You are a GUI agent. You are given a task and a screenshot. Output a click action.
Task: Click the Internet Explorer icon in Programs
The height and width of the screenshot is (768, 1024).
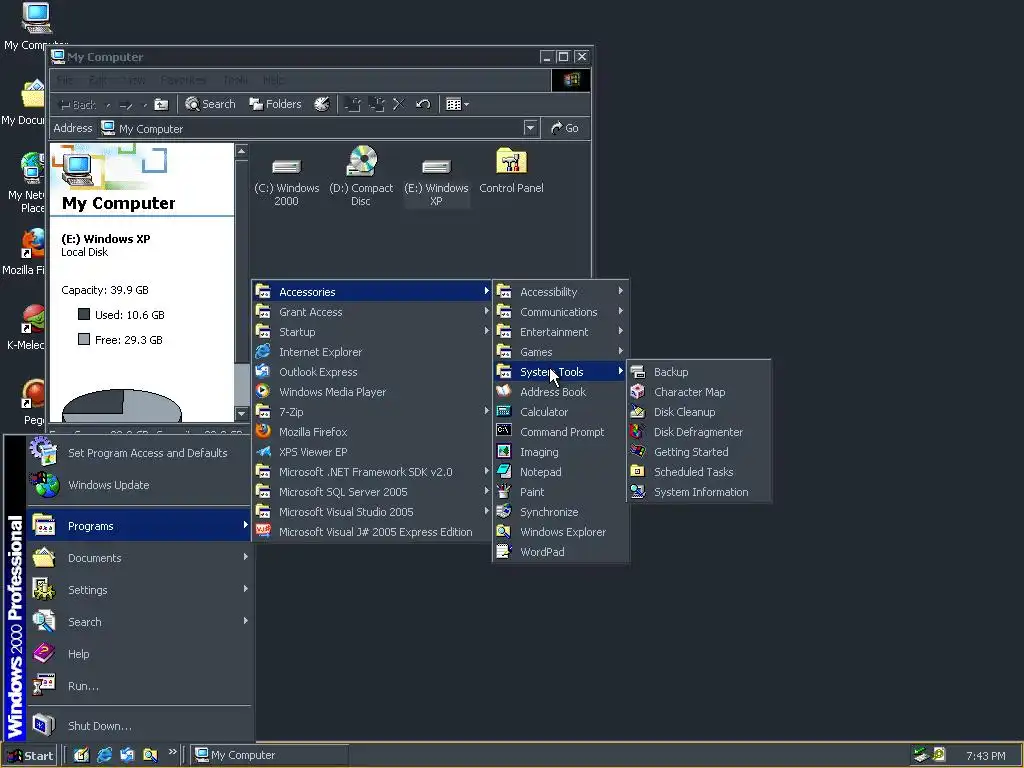(x=263, y=351)
